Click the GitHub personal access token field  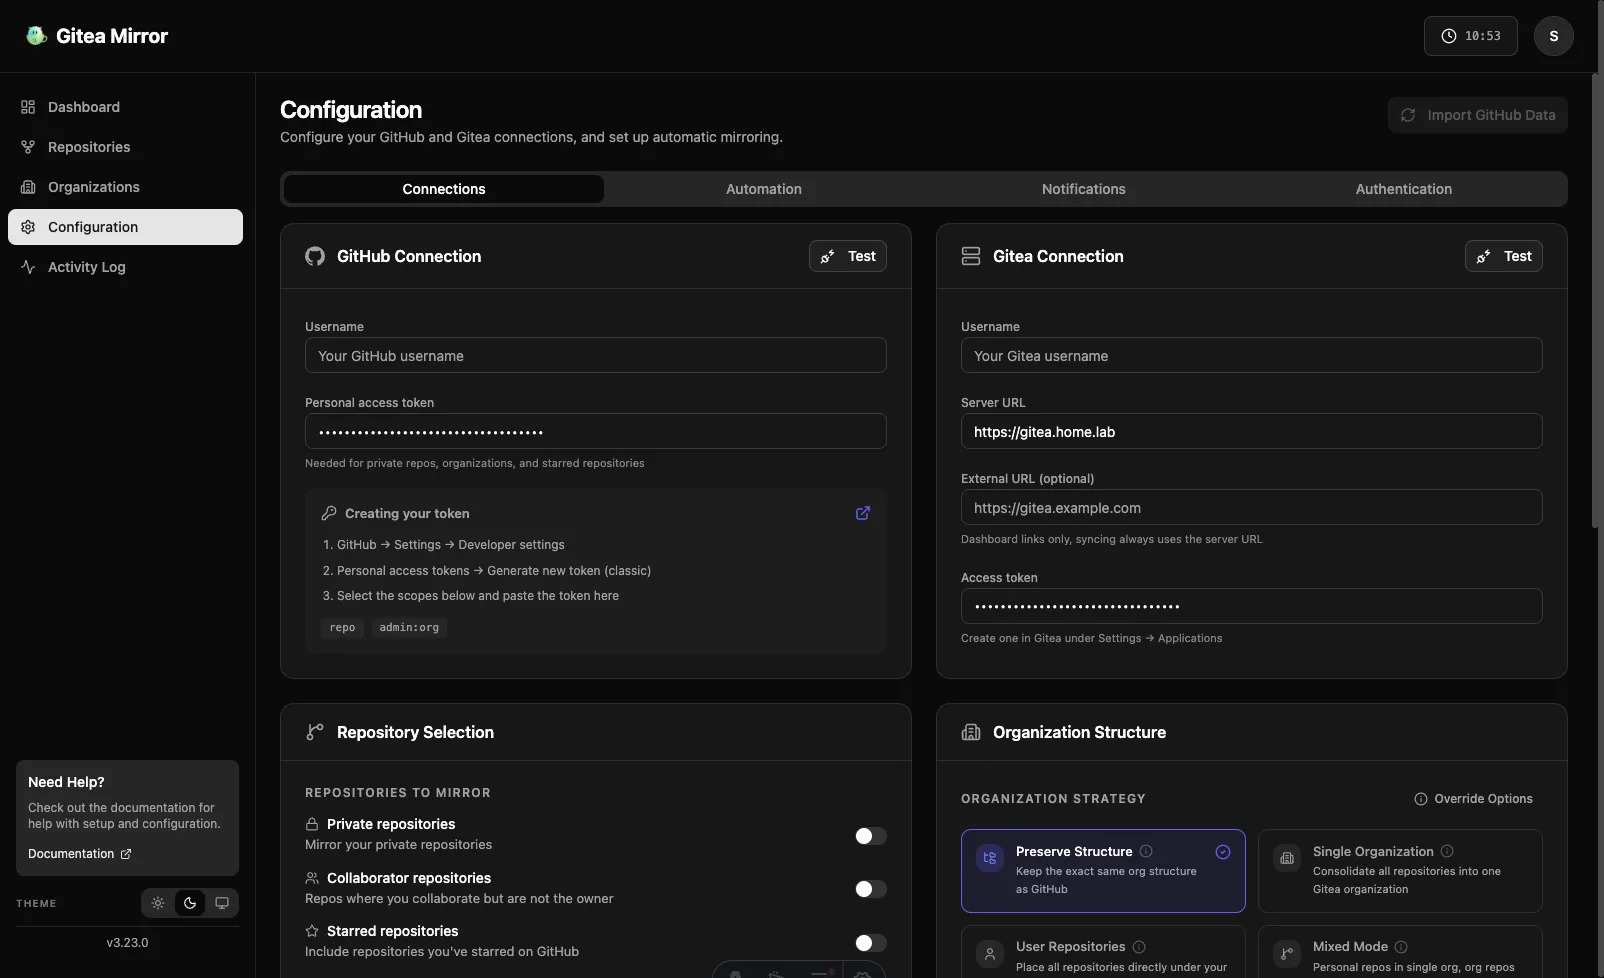tap(596, 431)
